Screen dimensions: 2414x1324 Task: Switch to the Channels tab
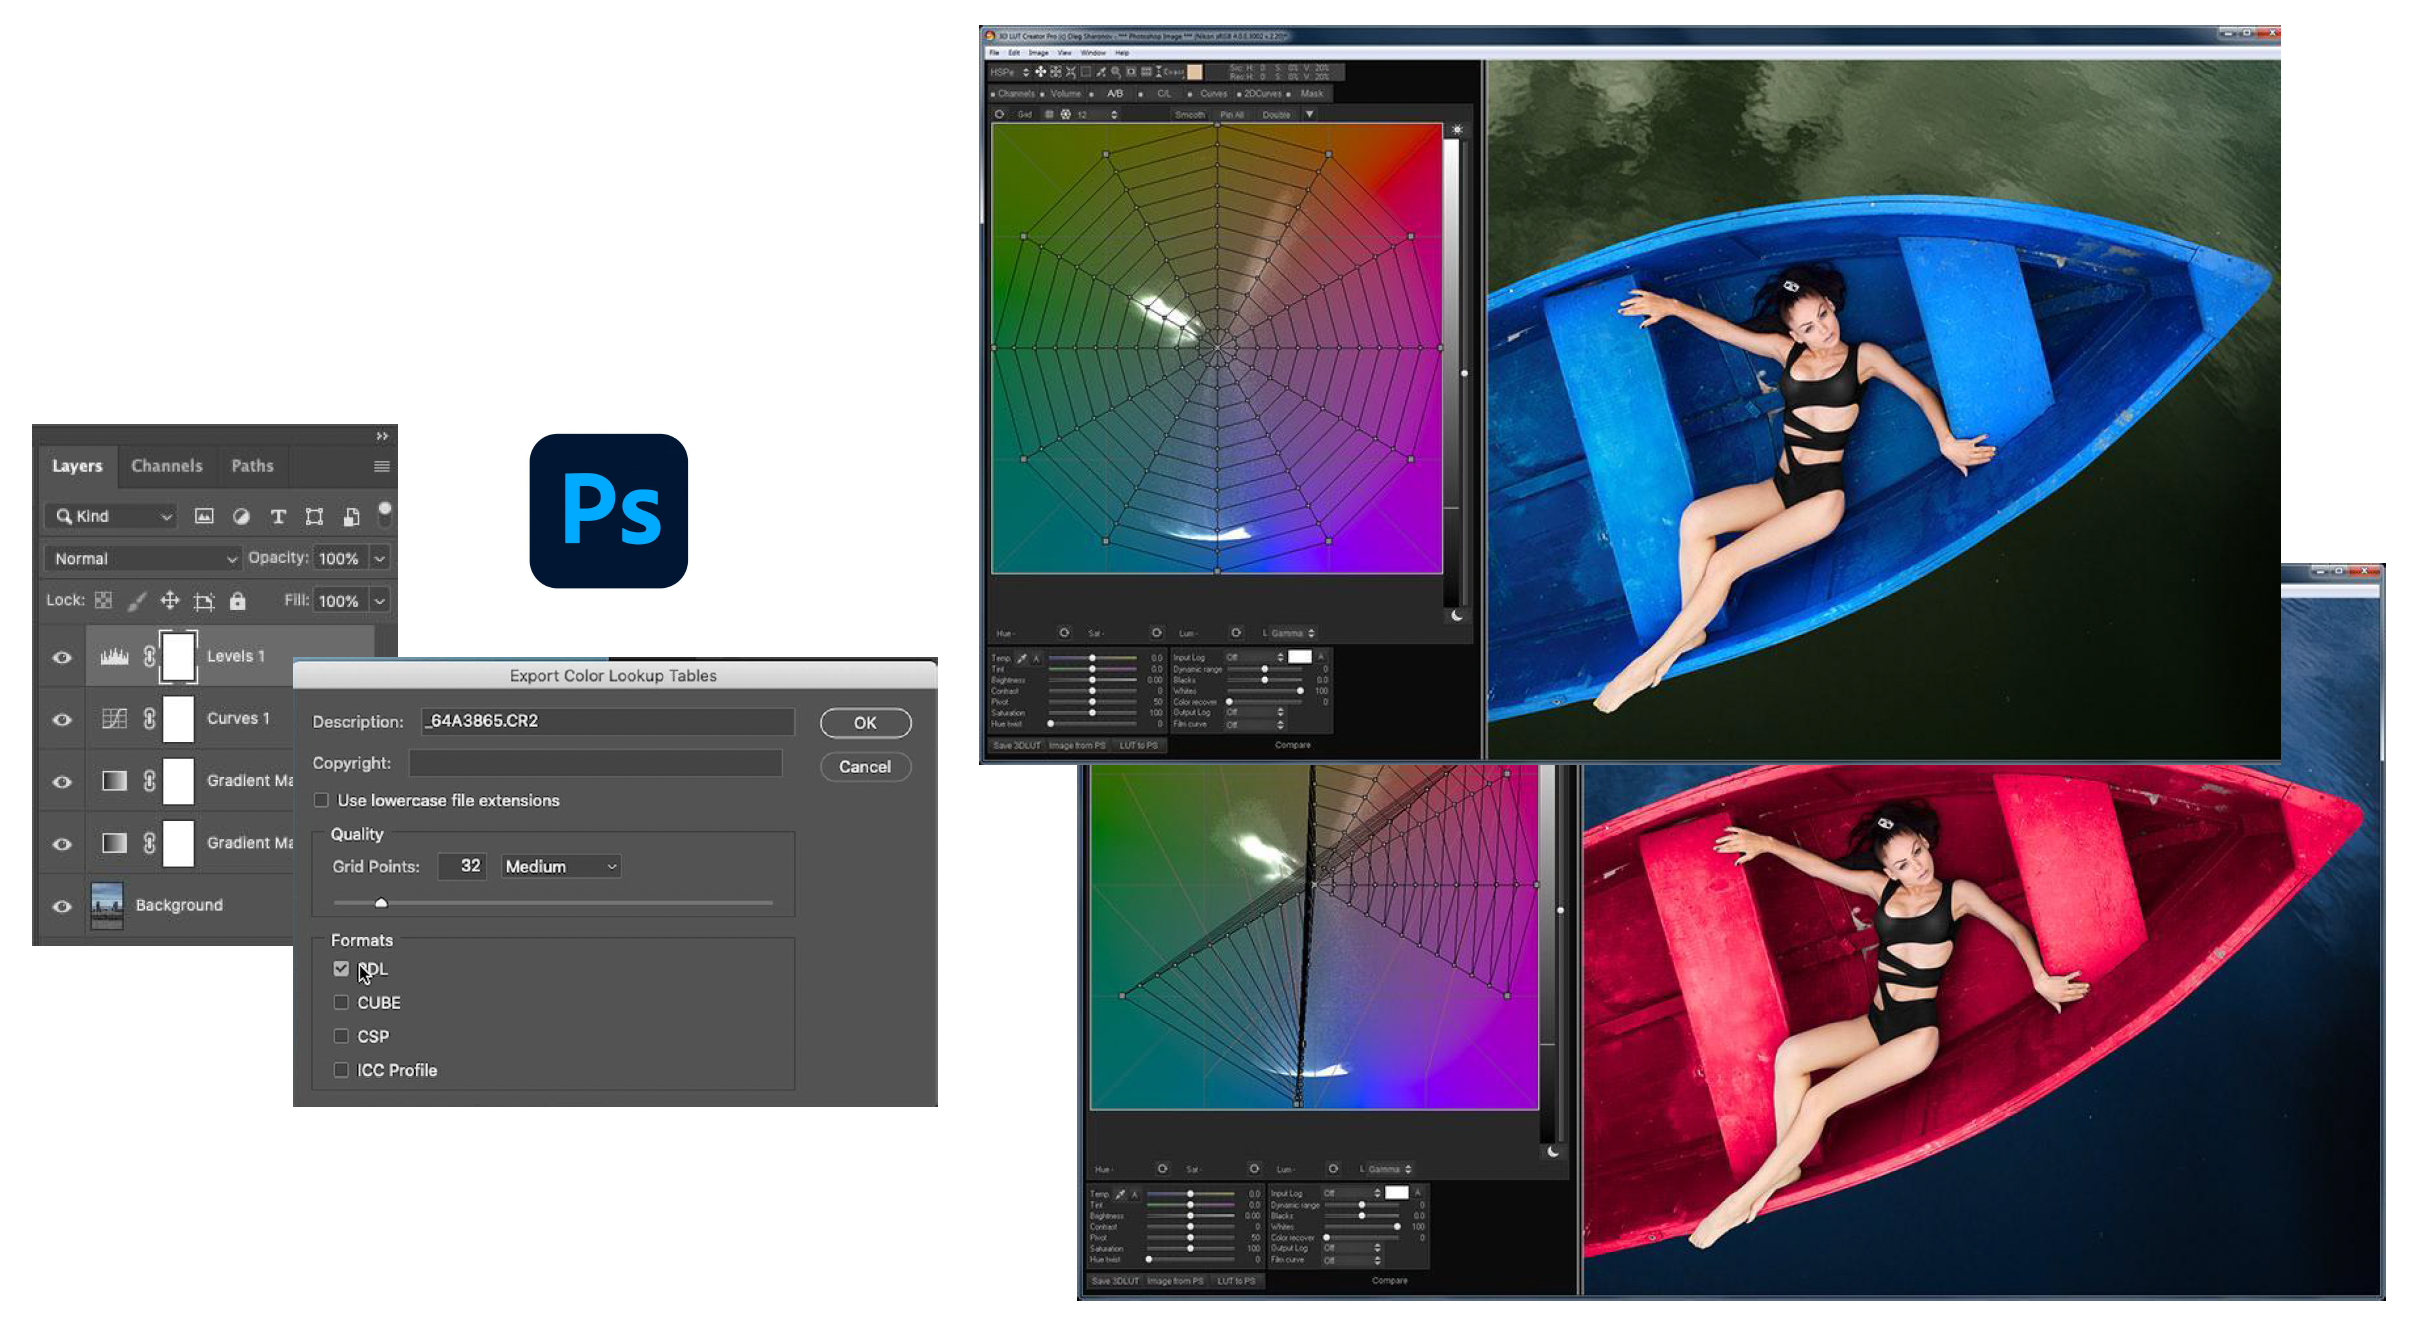(x=166, y=466)
